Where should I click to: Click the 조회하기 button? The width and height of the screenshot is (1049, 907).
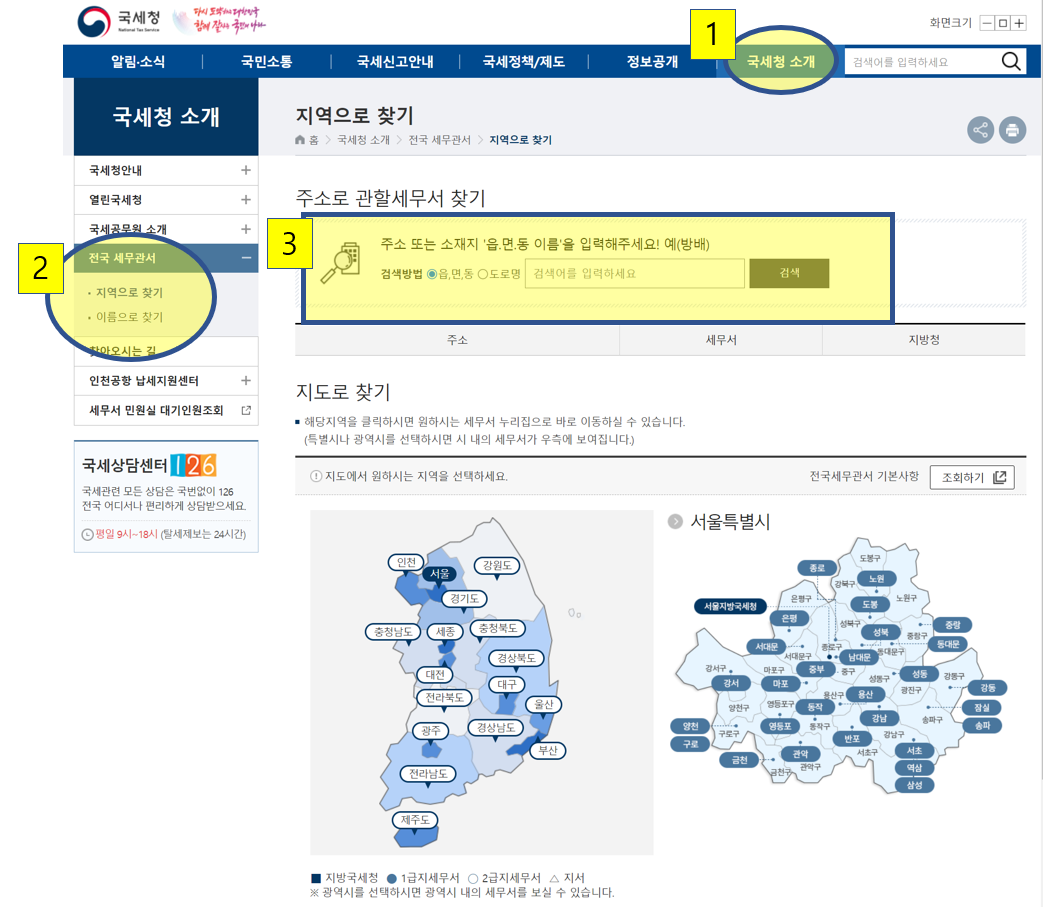pos(972,477)
